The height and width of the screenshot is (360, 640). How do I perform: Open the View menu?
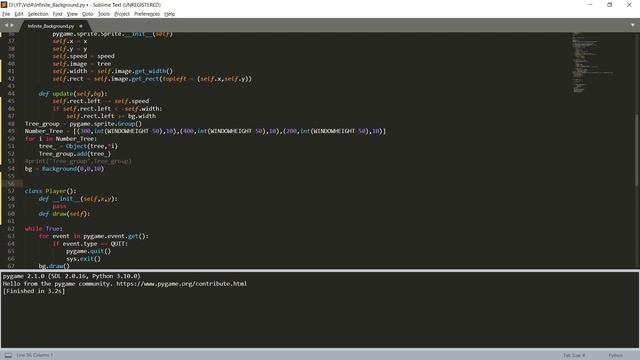pyautogui.click(x=72, y=14)
